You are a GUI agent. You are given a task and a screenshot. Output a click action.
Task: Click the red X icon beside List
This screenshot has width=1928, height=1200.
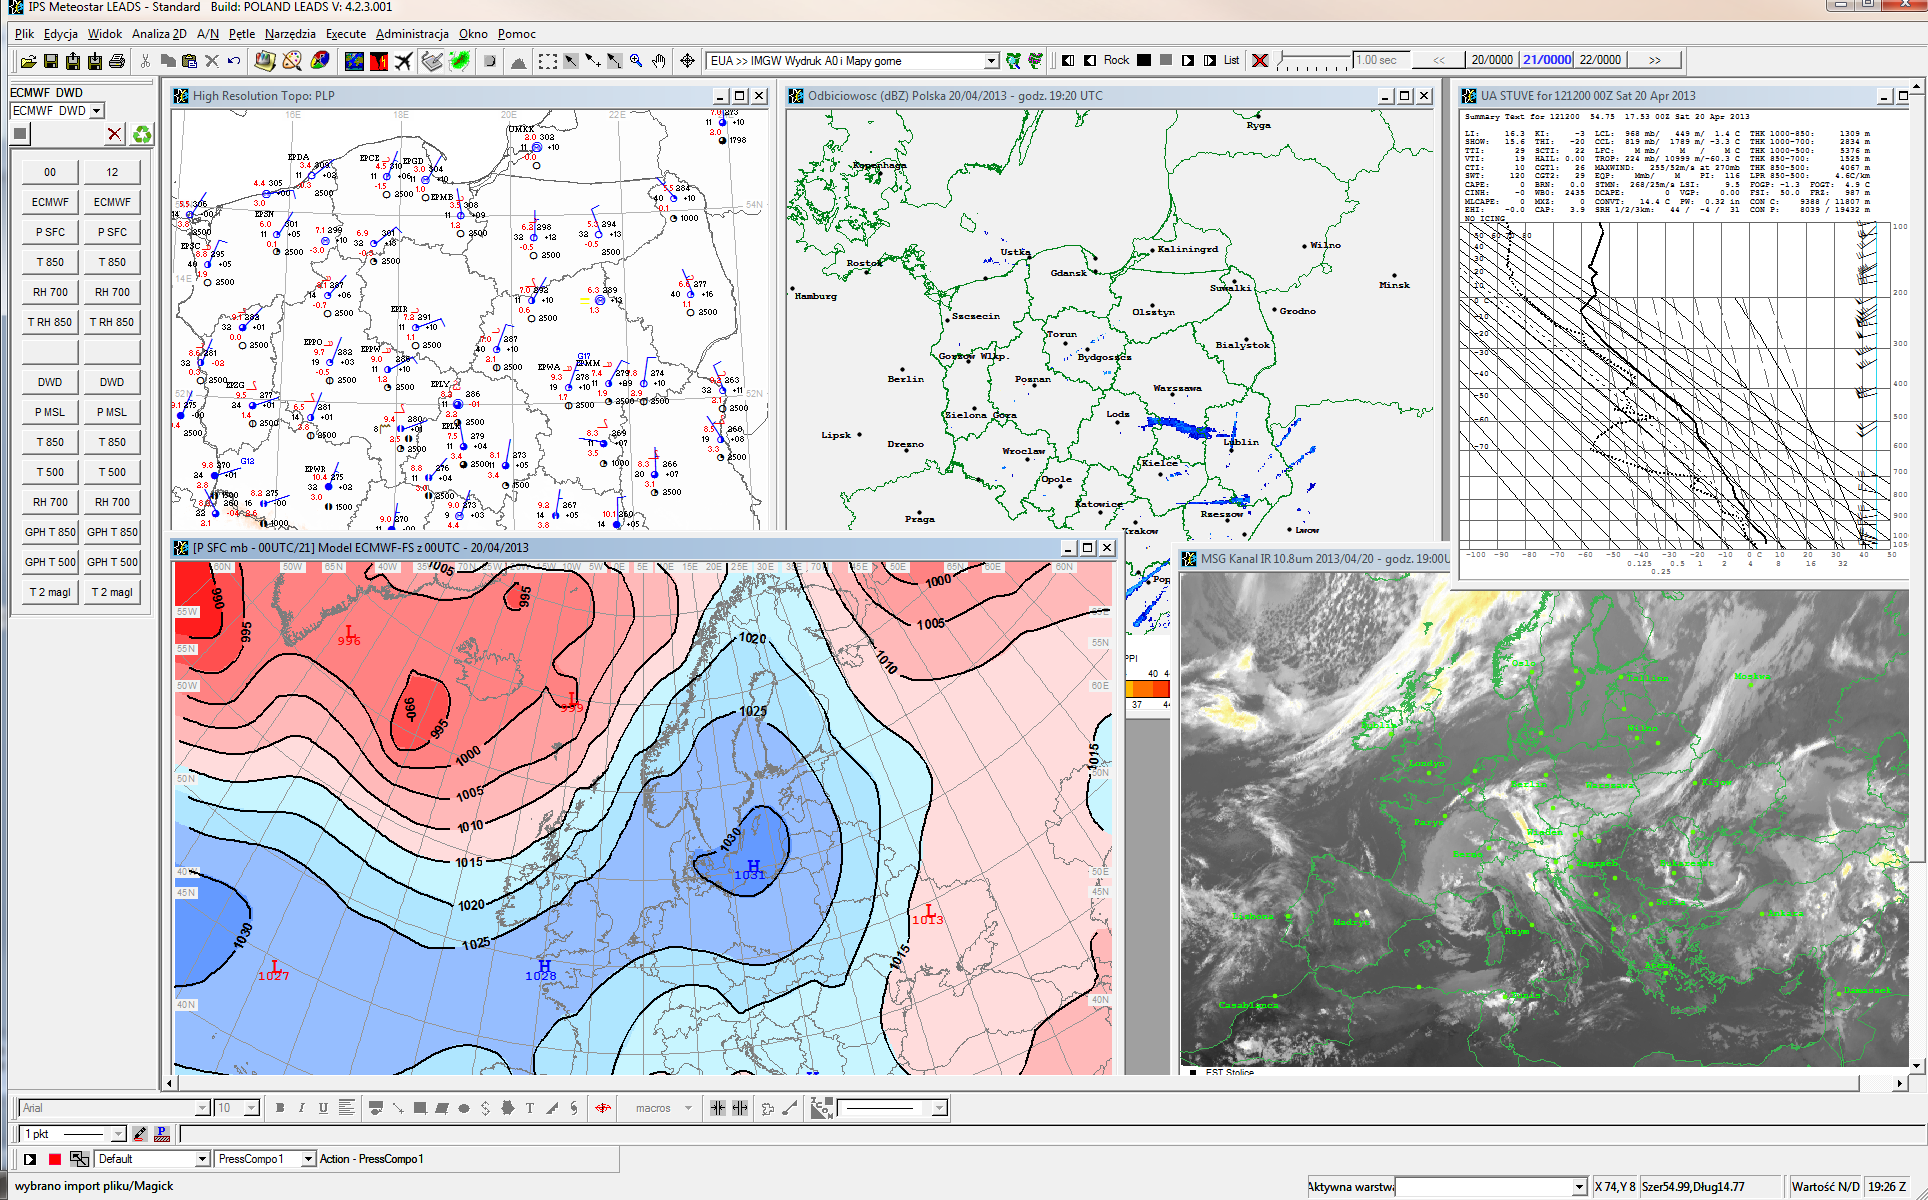1260,60
